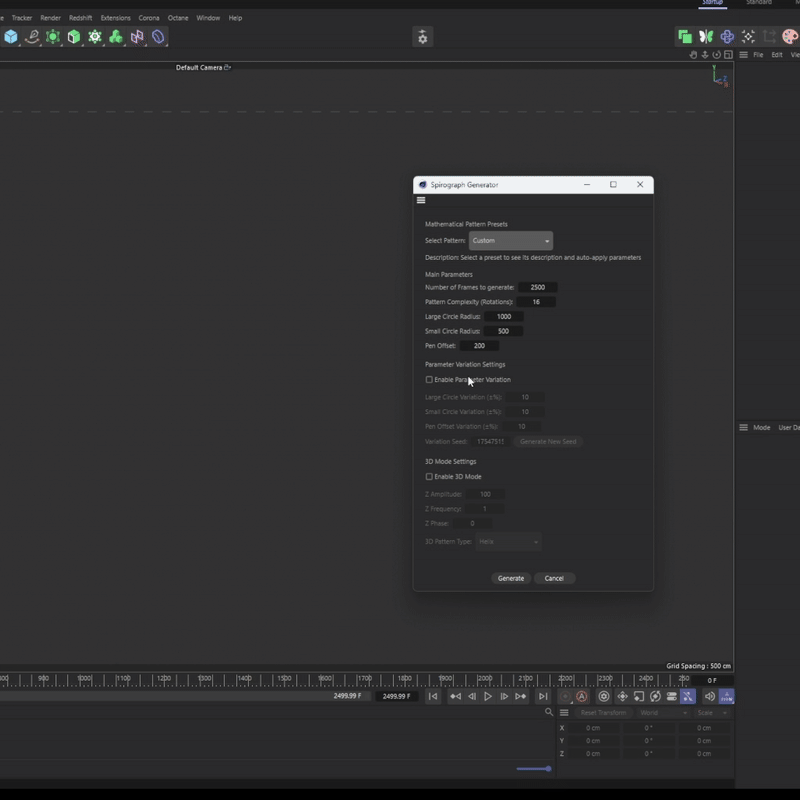Image resolution: width=800 pixels, height=800 pixels.
Task: Enable Parameter Variation checkbox
Action: tap(429, 380)
